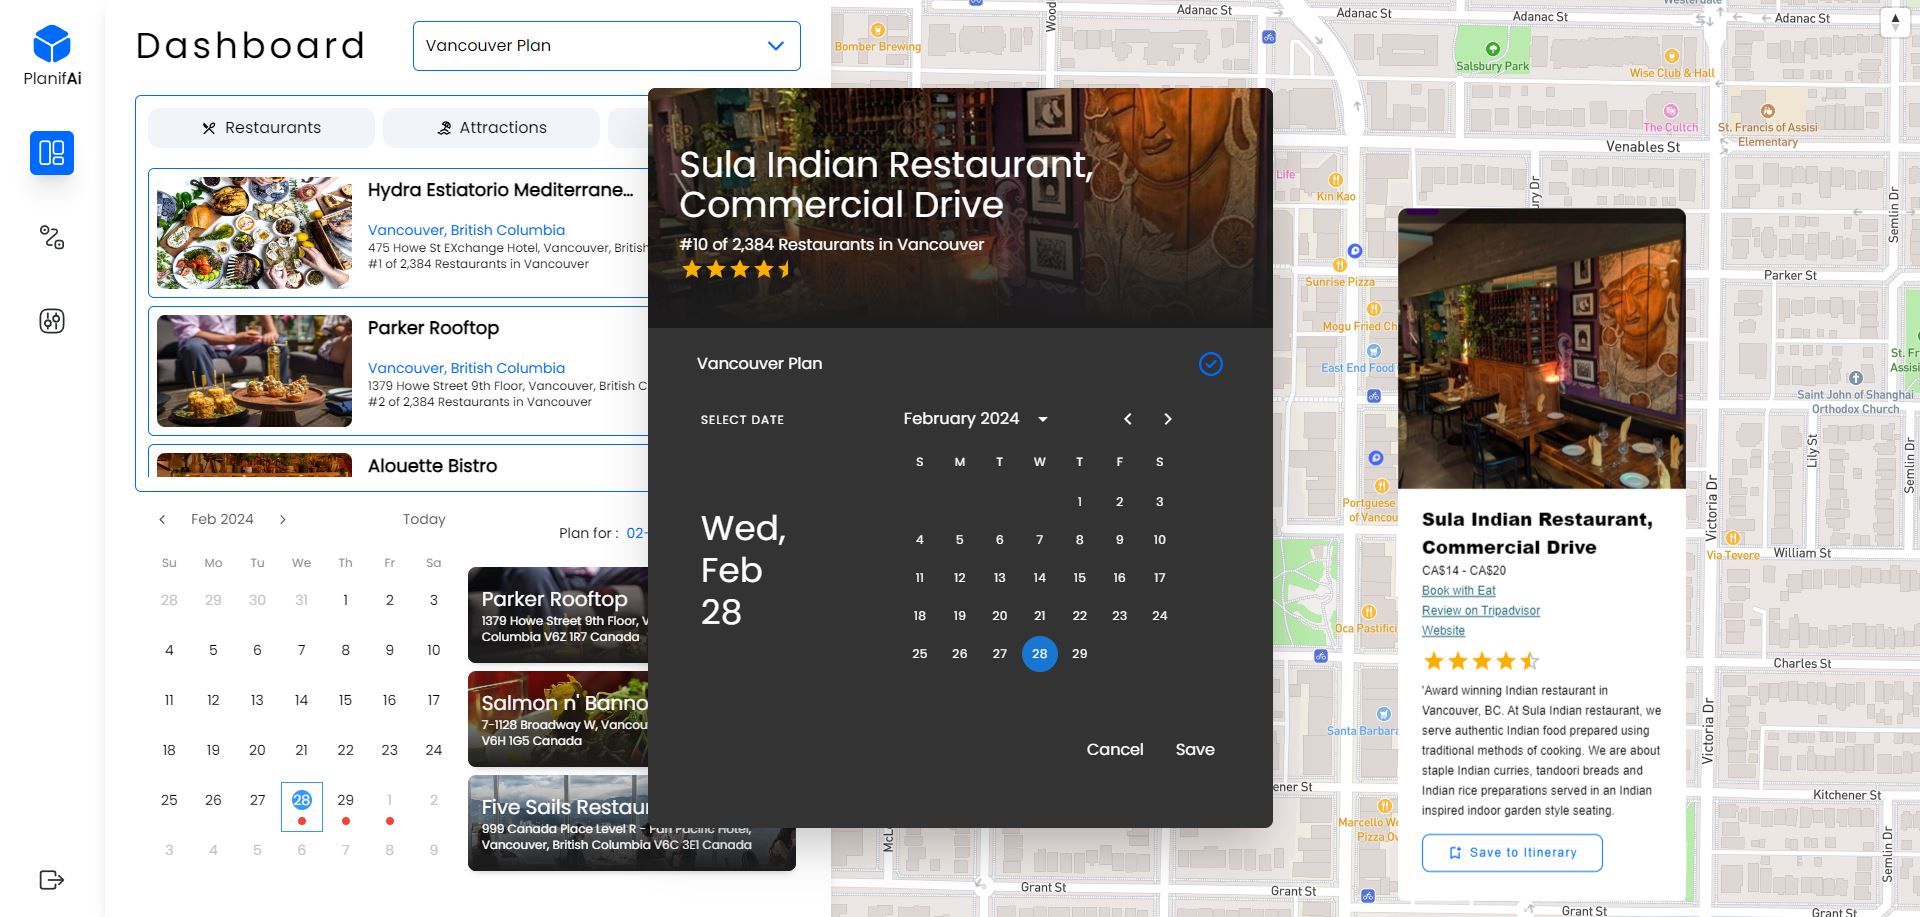Click Saint John of Shanghai church marker
This screenshot has height=917, width=1920.
tap(1856, 378)
